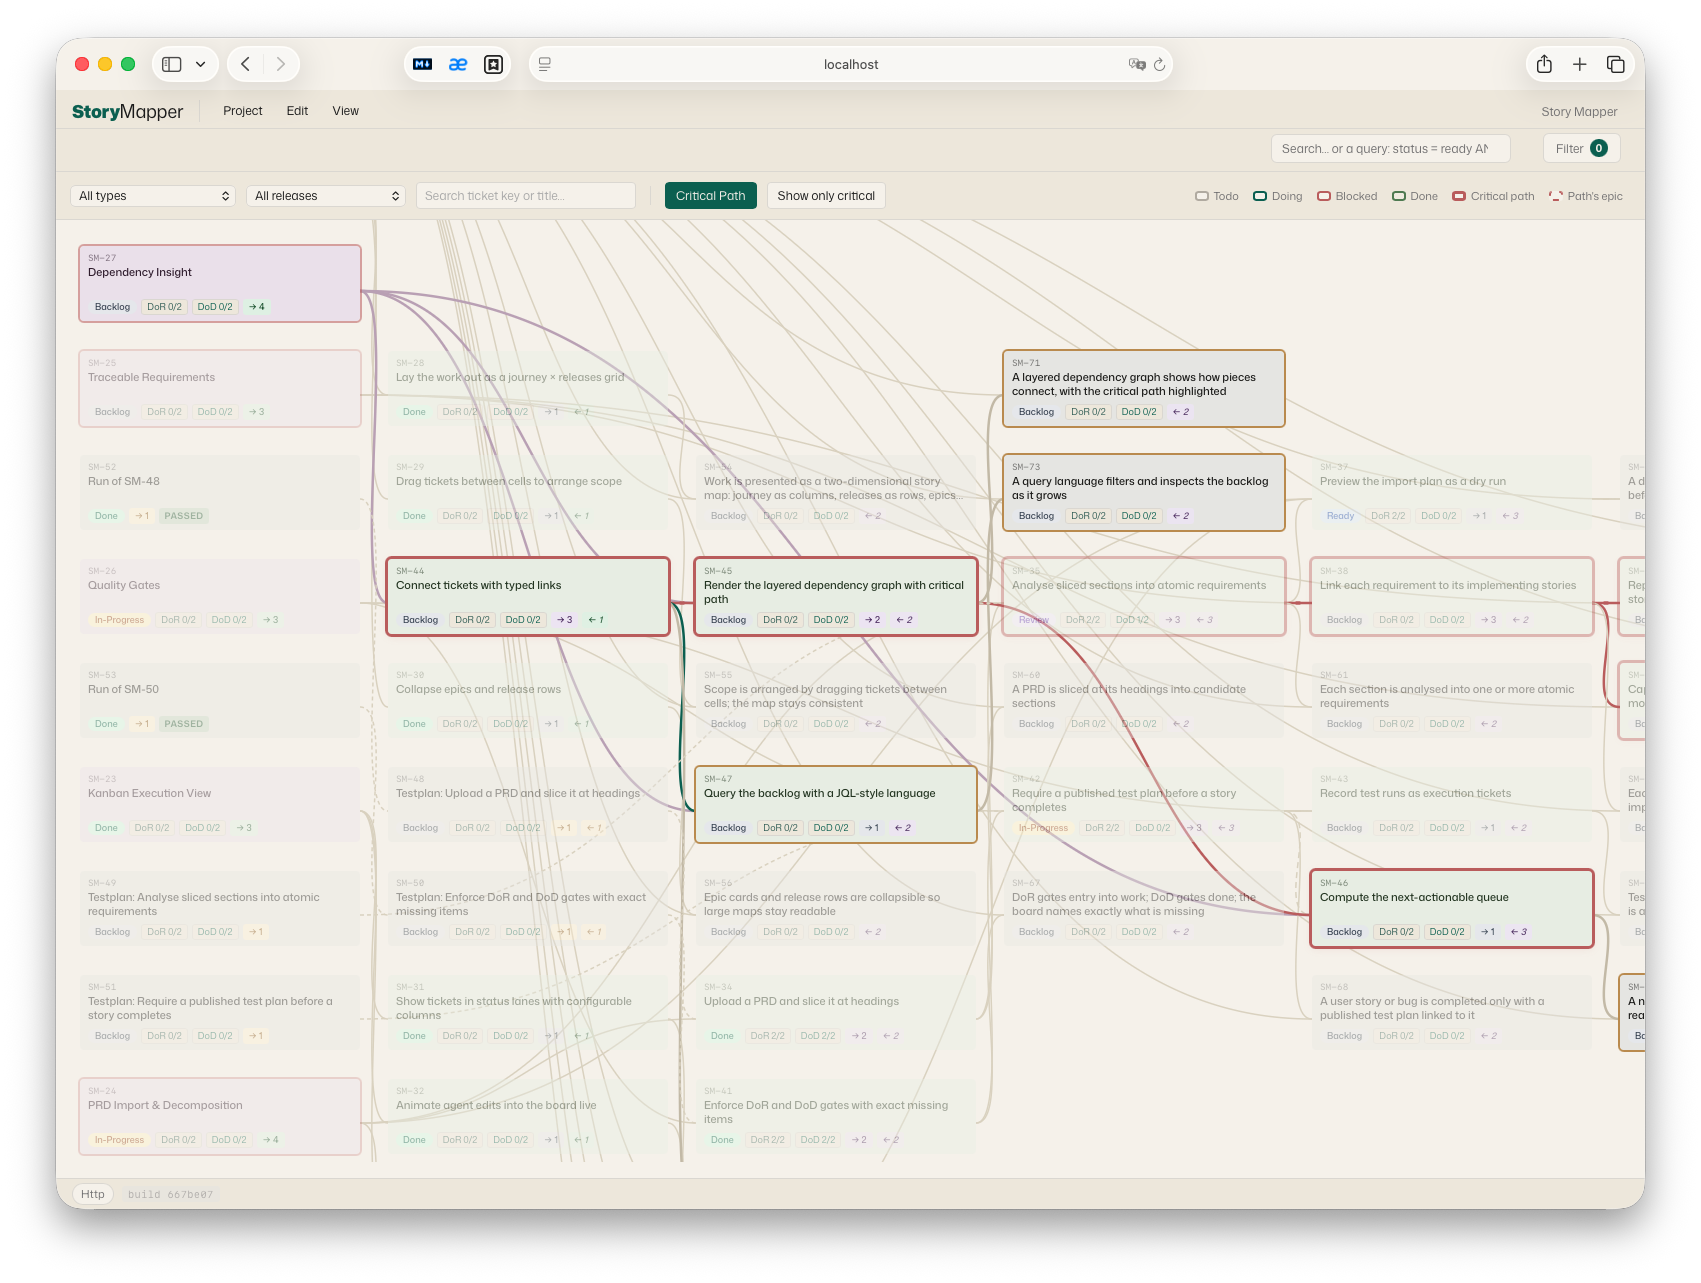Click DoR 0/2 badge on SM-47 card
This screenshot has height=1283, width=1701.
780,828
